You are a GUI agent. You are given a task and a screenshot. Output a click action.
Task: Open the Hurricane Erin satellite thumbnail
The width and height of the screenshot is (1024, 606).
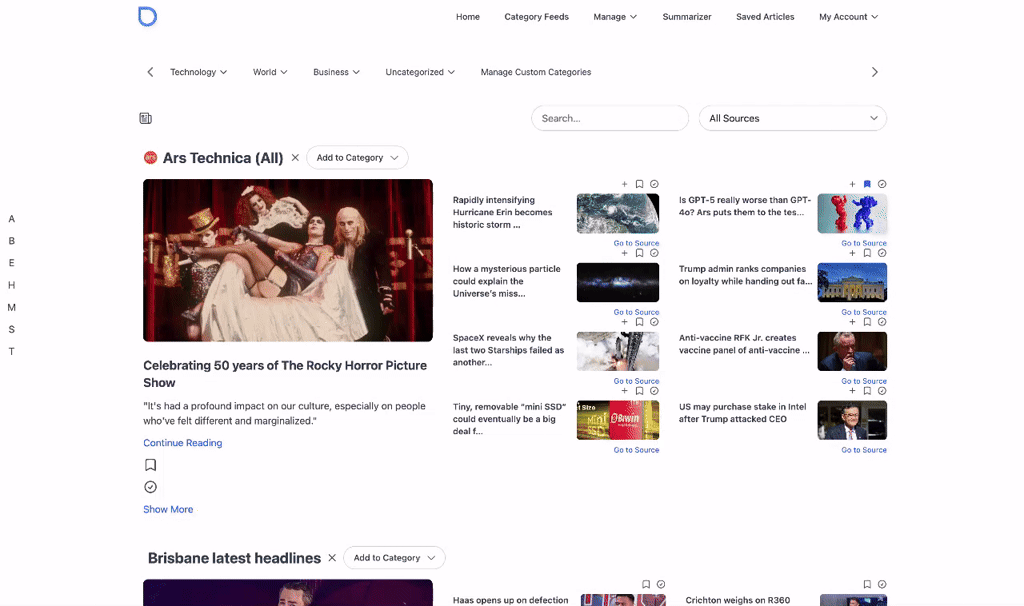[618, 214]
